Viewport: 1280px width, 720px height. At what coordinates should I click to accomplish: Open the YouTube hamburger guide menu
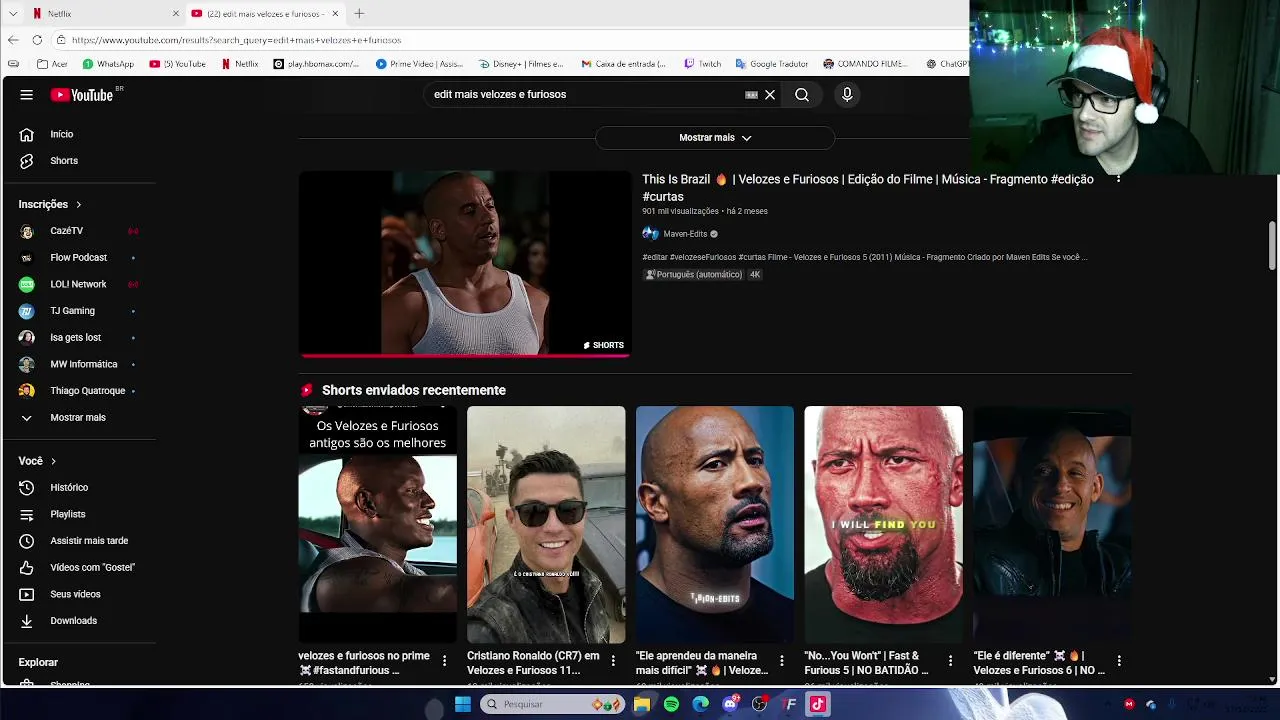tap(27, 95)
